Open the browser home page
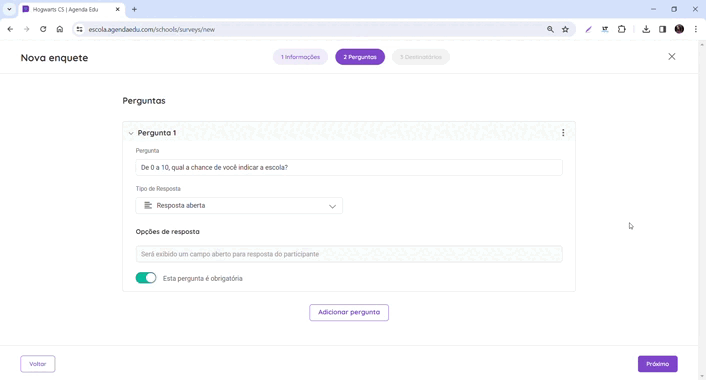Viewport: 706px width, 380px height. [x=60, y=29]
